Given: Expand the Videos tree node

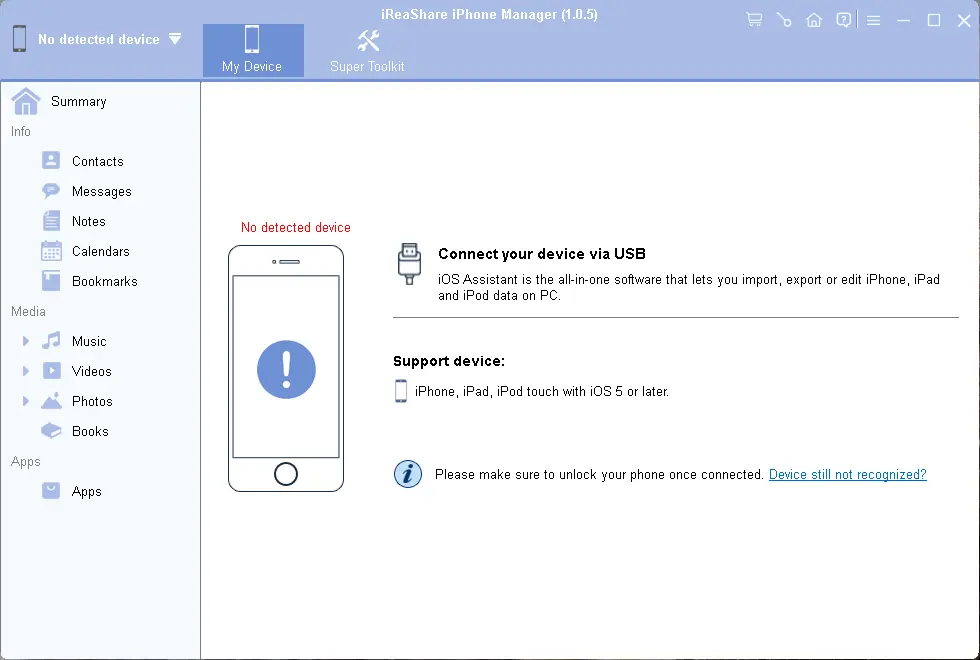Looking at the screenshot, I should coord(26,371).
